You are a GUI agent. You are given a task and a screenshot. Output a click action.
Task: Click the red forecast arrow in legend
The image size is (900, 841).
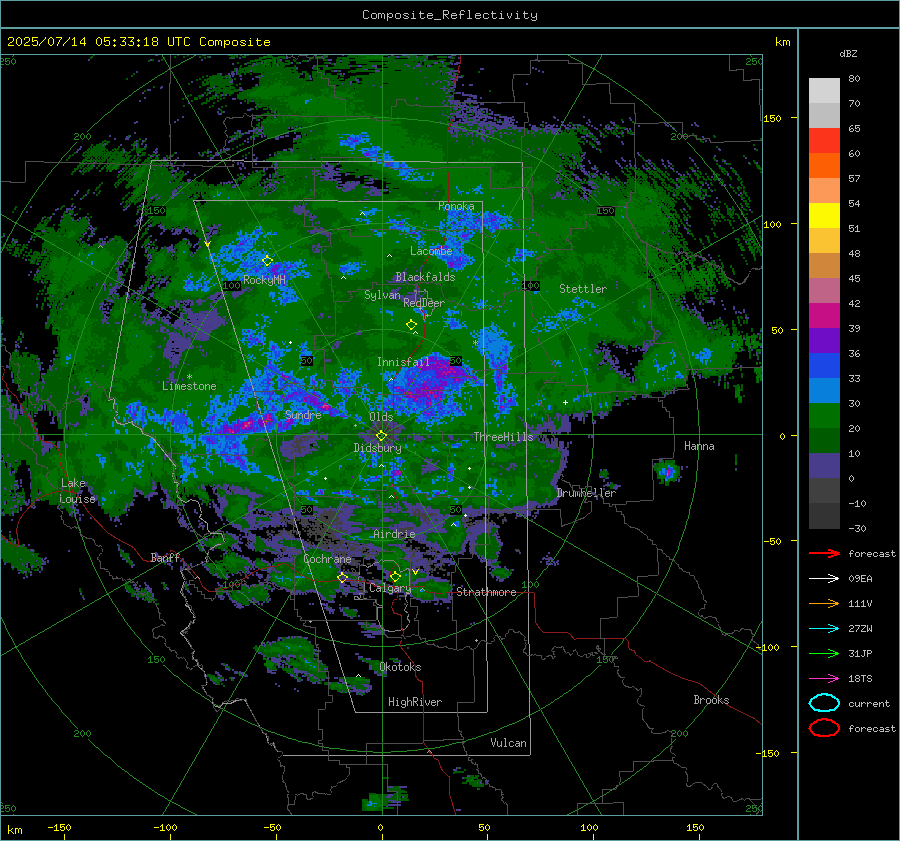[x=824, y=553]
